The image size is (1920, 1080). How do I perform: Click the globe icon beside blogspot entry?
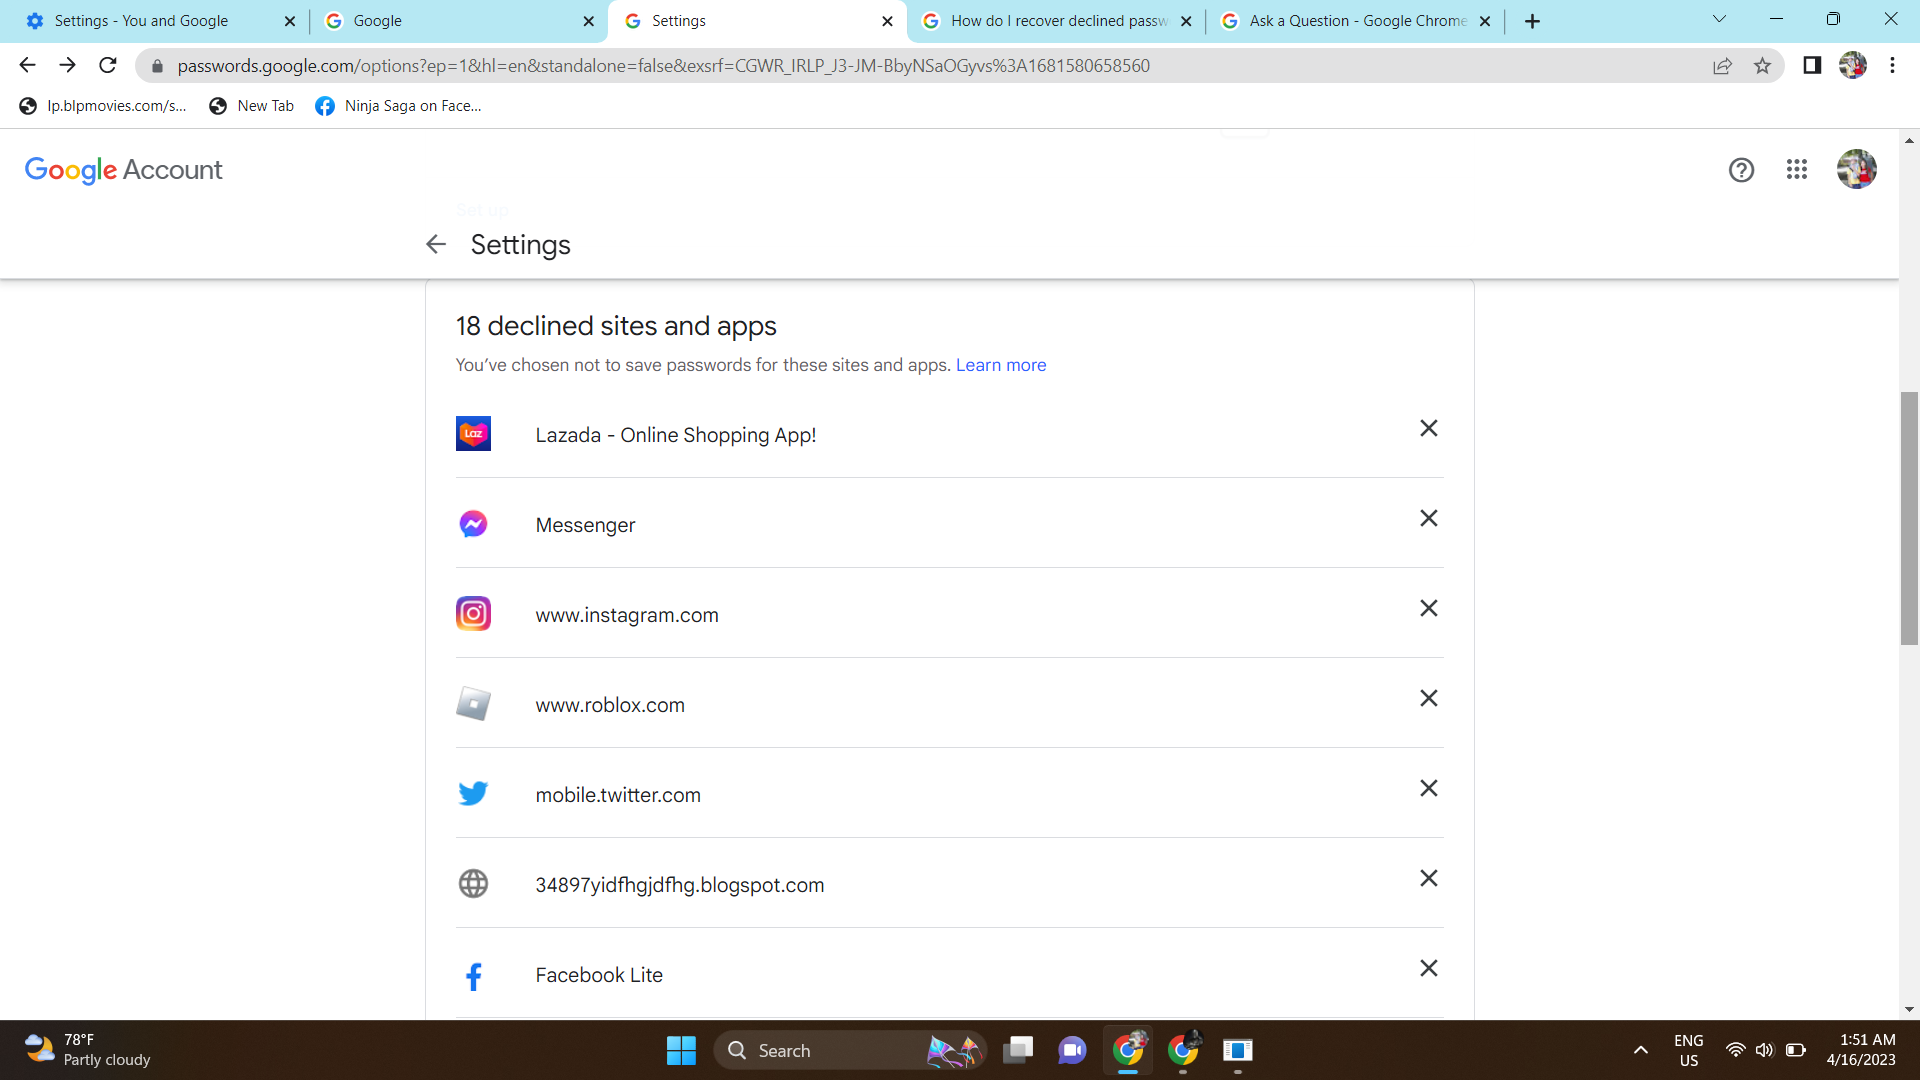pos(473,884)
